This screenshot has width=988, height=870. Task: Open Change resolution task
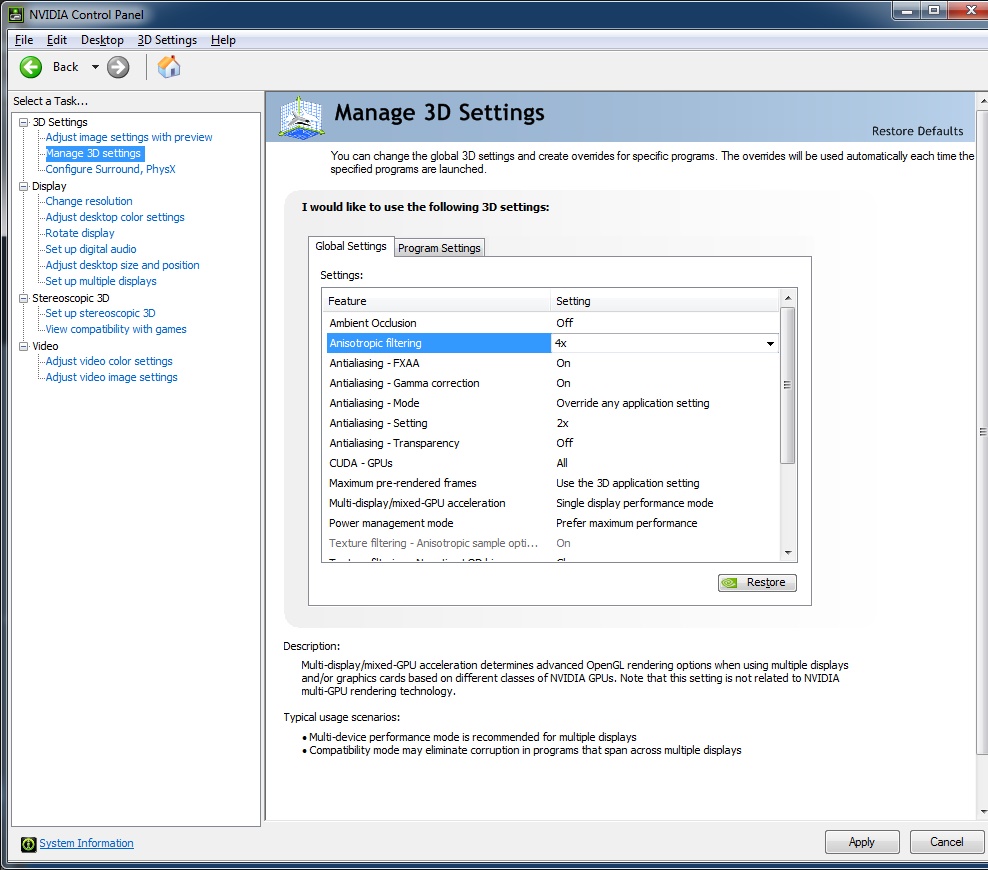coord(89,201)
